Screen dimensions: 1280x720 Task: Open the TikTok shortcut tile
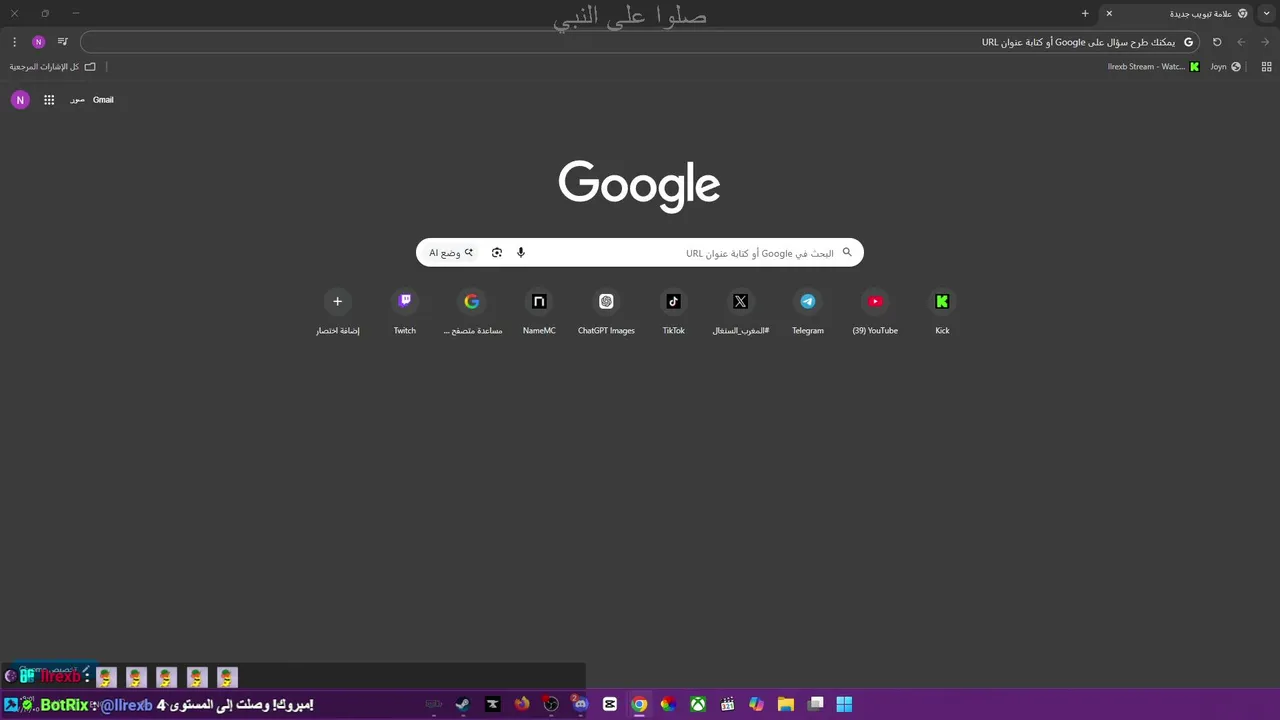(673, 312)
